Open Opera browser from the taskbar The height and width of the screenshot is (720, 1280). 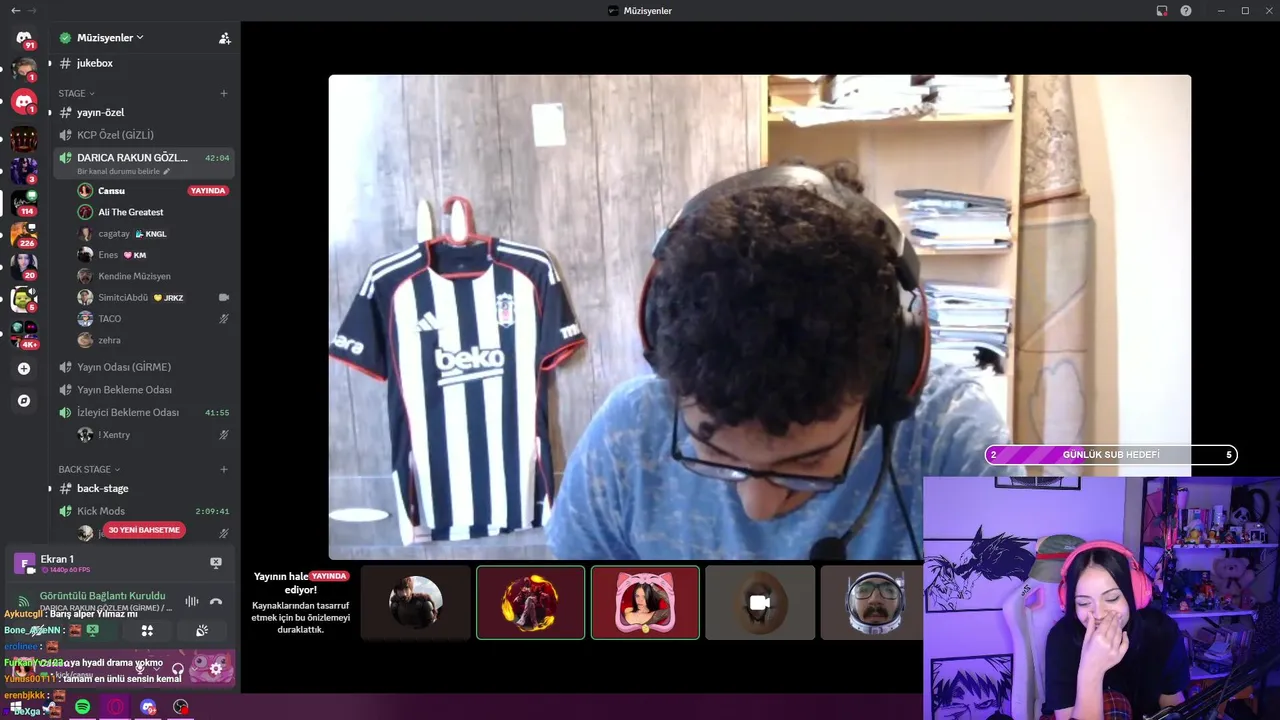coord(116,707)
